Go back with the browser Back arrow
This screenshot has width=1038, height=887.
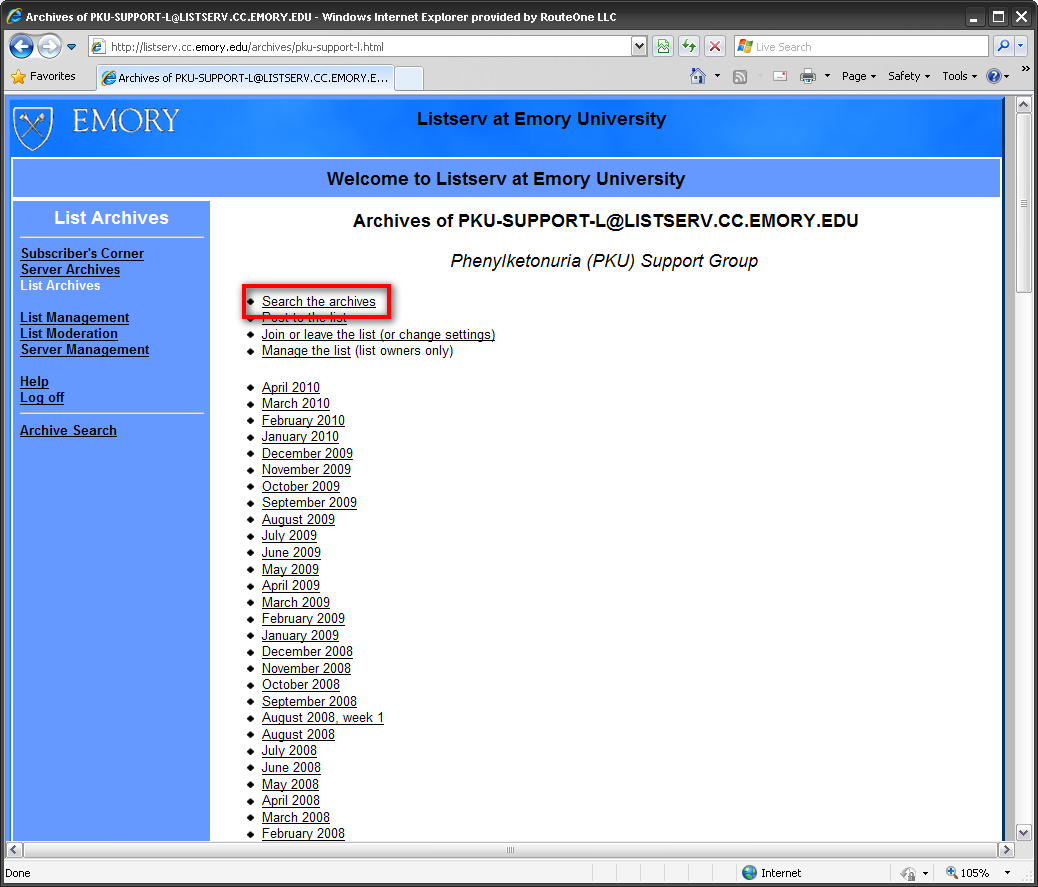tap(21, 46)
